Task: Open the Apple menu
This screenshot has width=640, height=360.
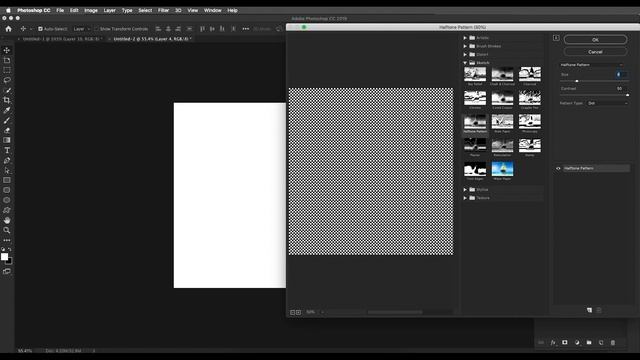Action: click(8, 10)
